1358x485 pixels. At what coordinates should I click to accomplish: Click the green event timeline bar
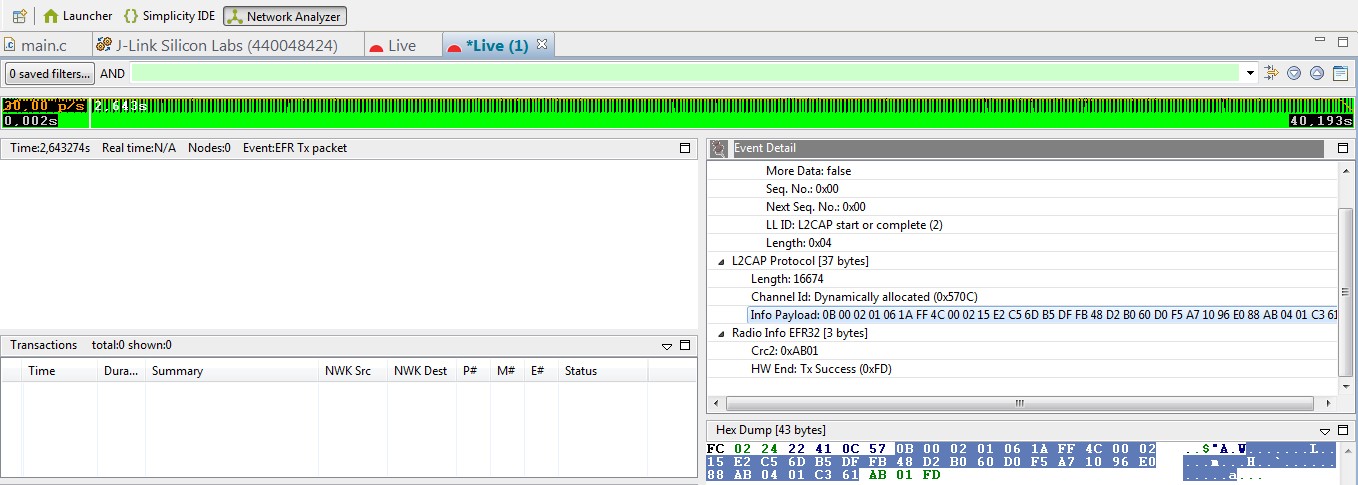(700, 113)
